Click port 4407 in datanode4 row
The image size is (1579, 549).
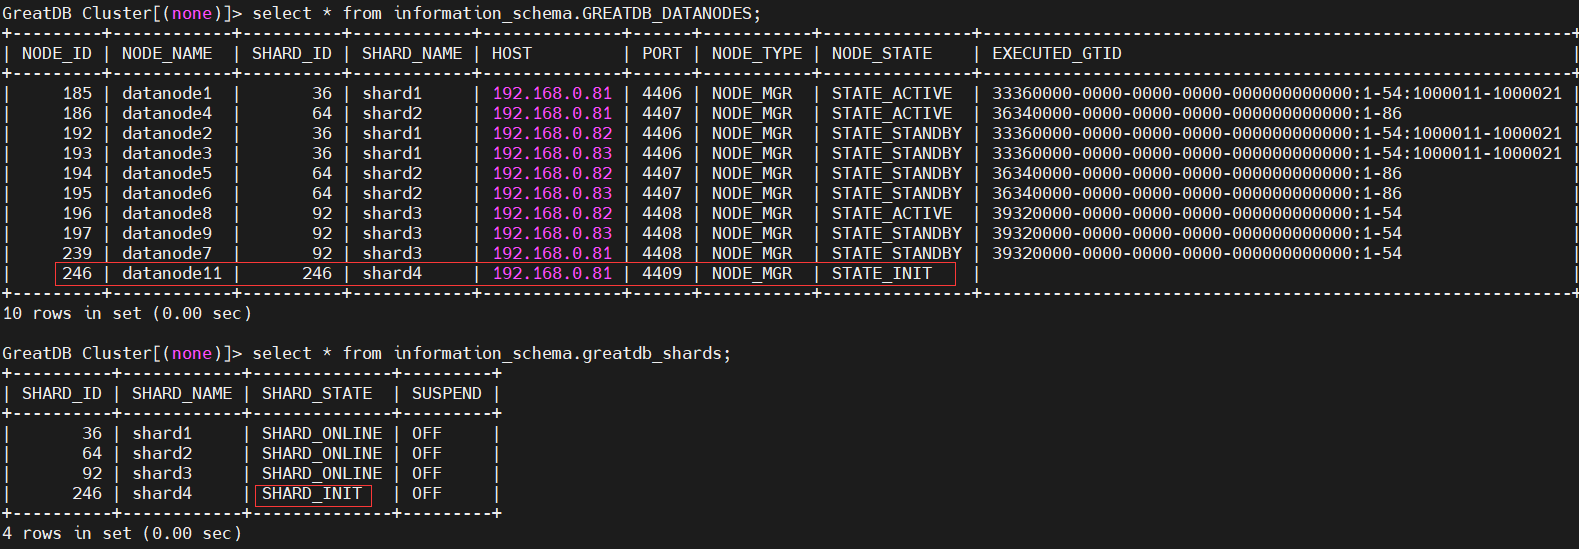662,114
